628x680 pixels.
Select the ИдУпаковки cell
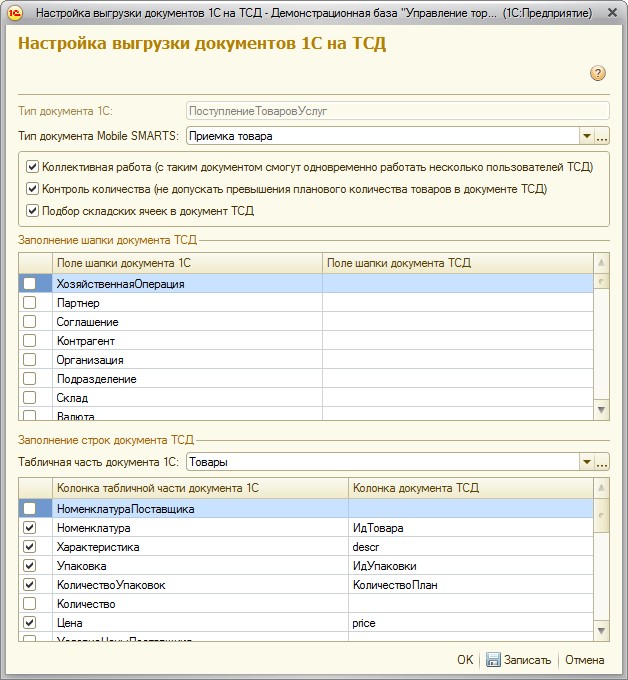click(471, 566)
